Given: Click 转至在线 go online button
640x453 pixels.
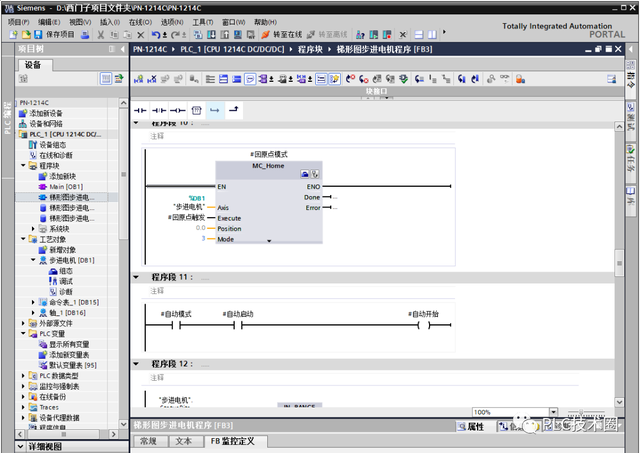Looking at the screenshot, I should pyautogui.click(x=282, y=35).
